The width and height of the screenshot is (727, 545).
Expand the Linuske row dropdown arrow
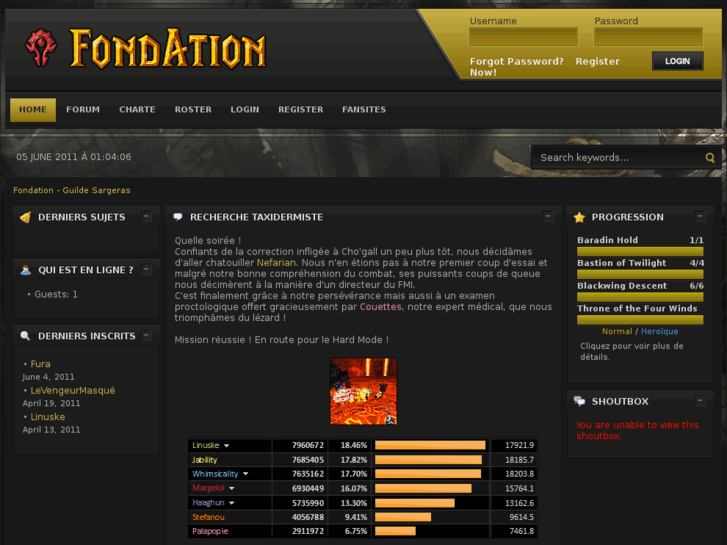227,446
